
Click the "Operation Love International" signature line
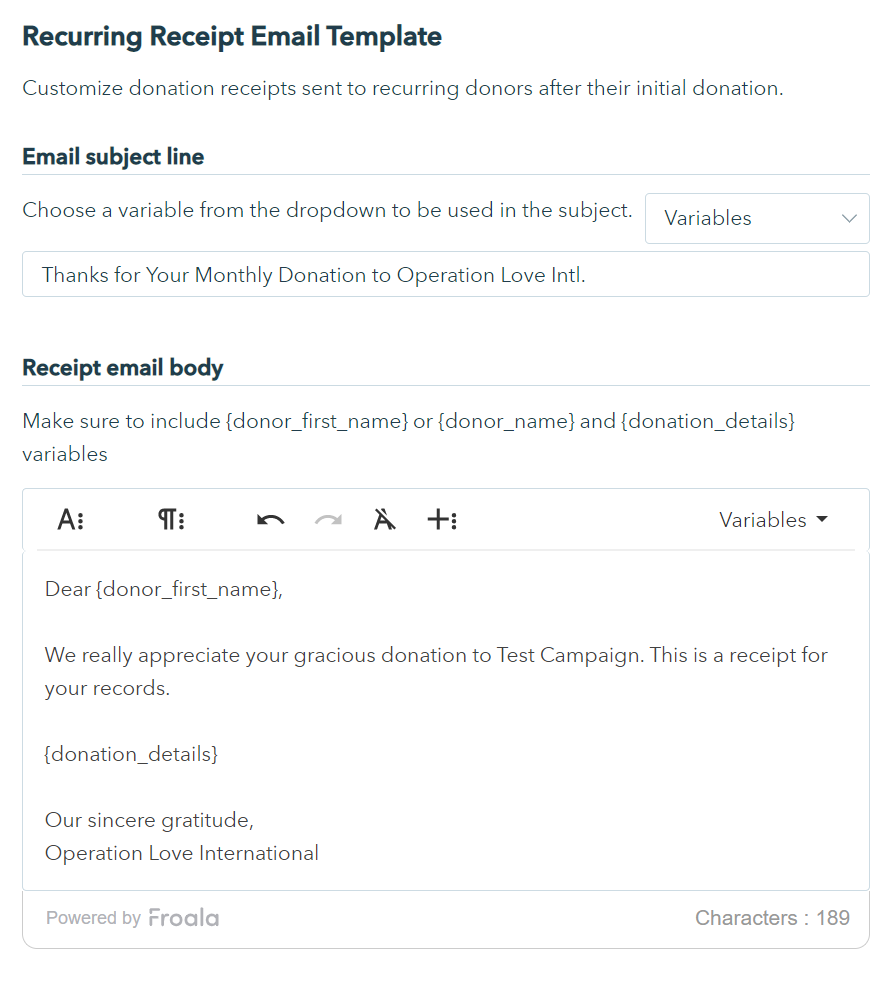(182, 853)
